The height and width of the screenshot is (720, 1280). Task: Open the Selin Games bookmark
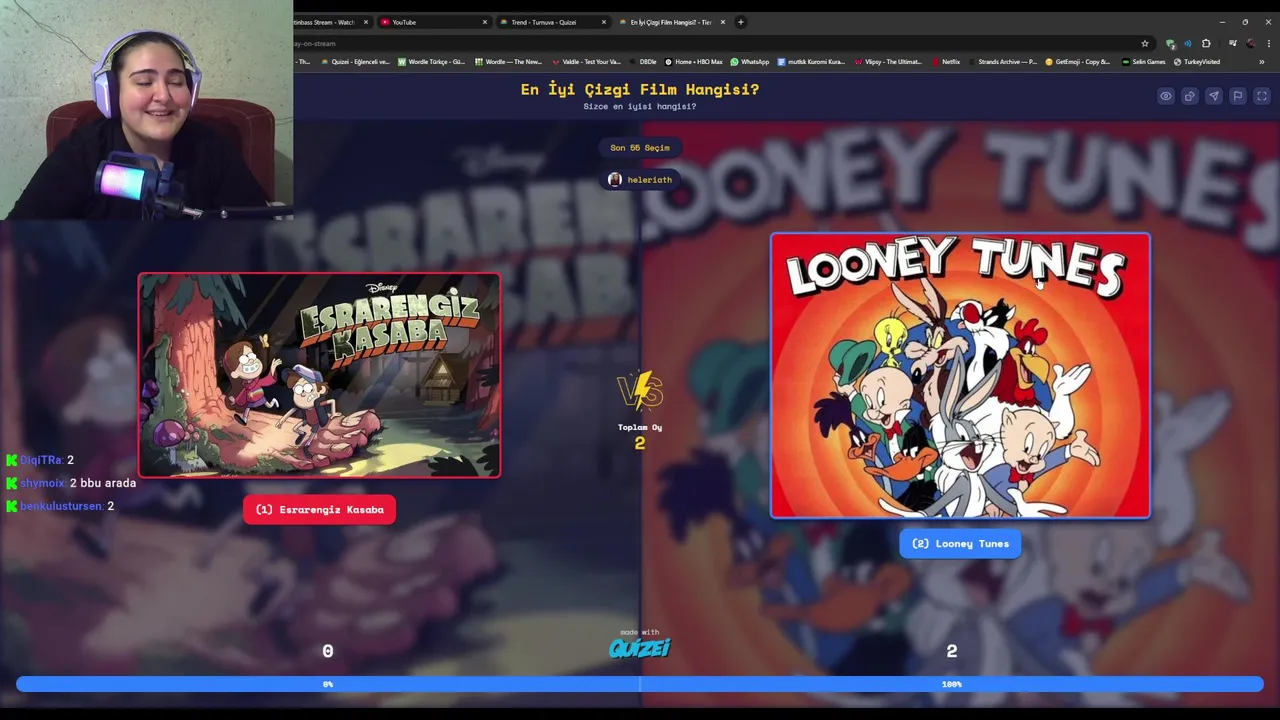[1143, 62]
